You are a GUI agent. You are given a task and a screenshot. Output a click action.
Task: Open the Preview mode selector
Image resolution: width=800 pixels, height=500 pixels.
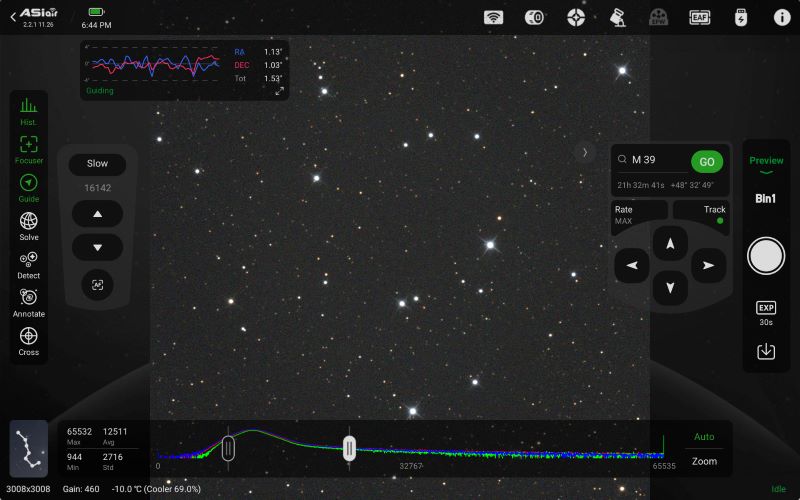click(766, 164)
